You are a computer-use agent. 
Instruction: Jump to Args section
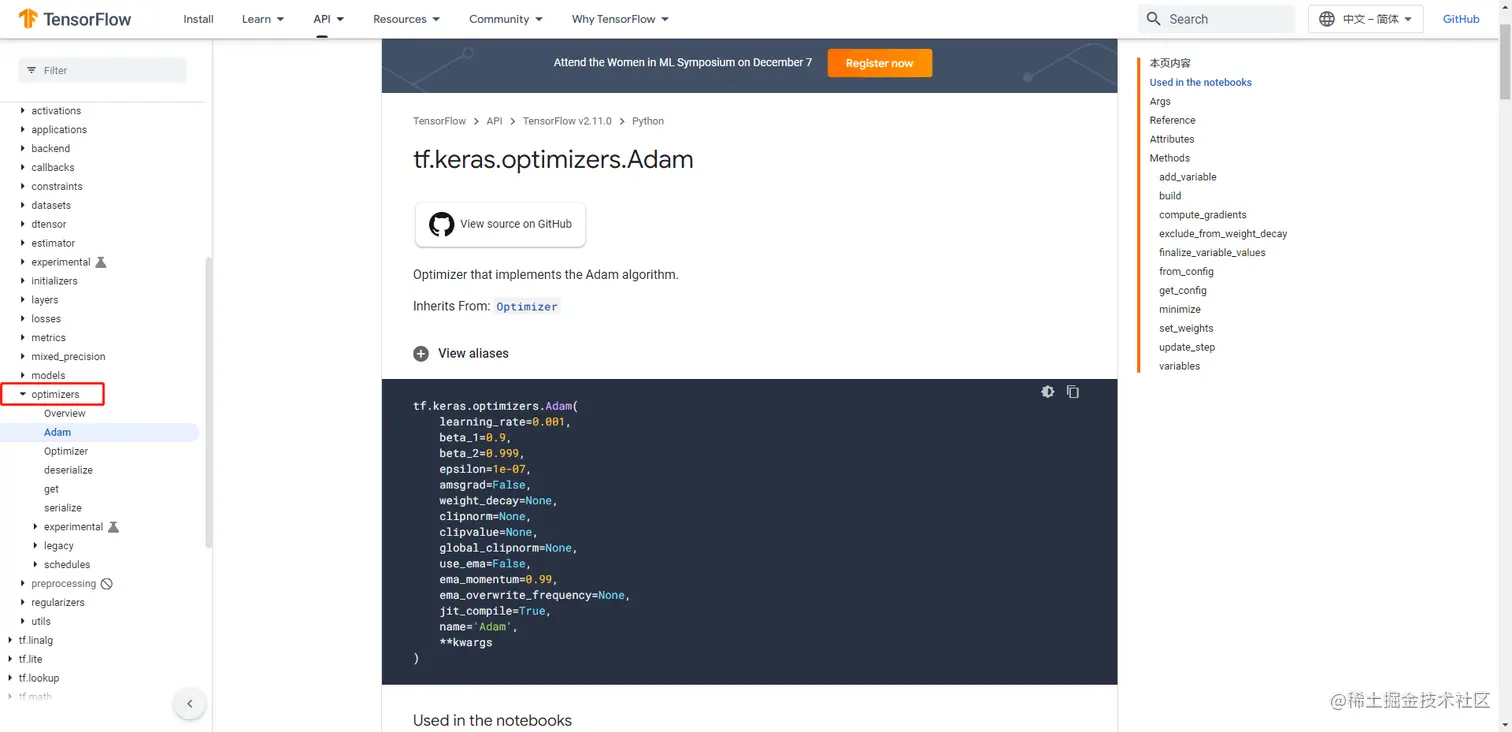coord(1160,102)
